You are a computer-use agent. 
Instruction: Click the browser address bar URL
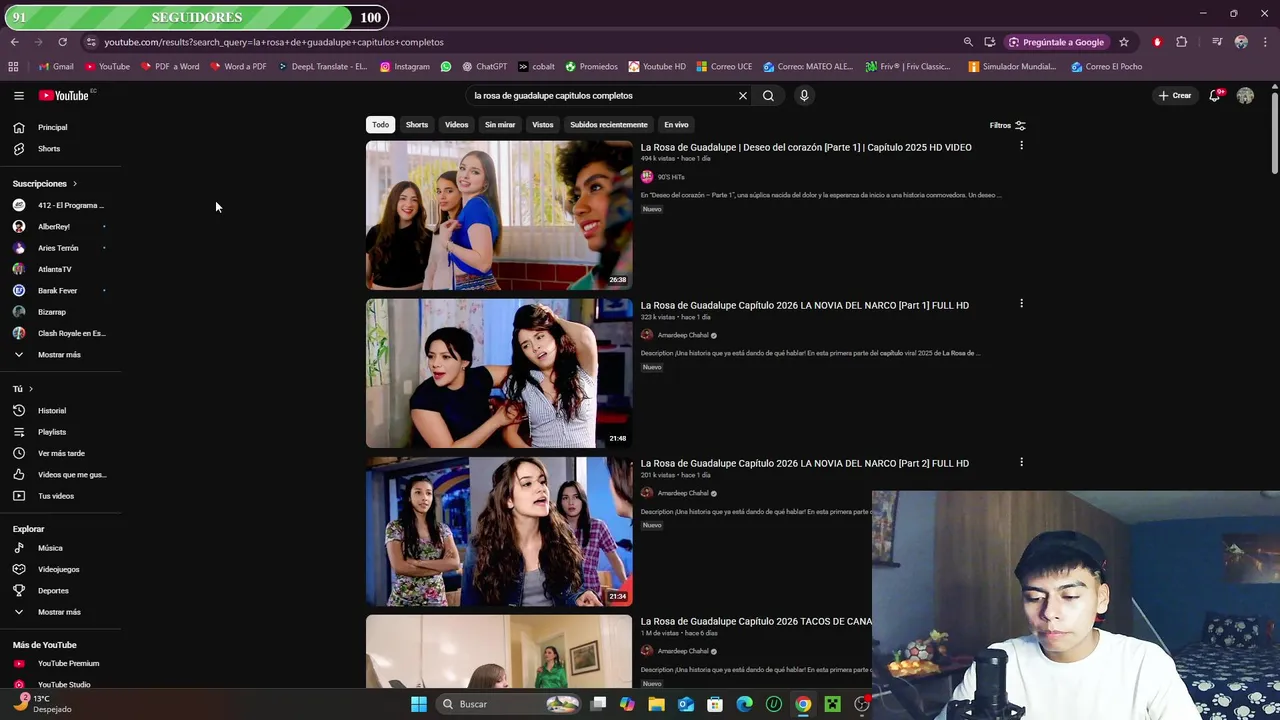pyautogui.click(x=274, y=42)
